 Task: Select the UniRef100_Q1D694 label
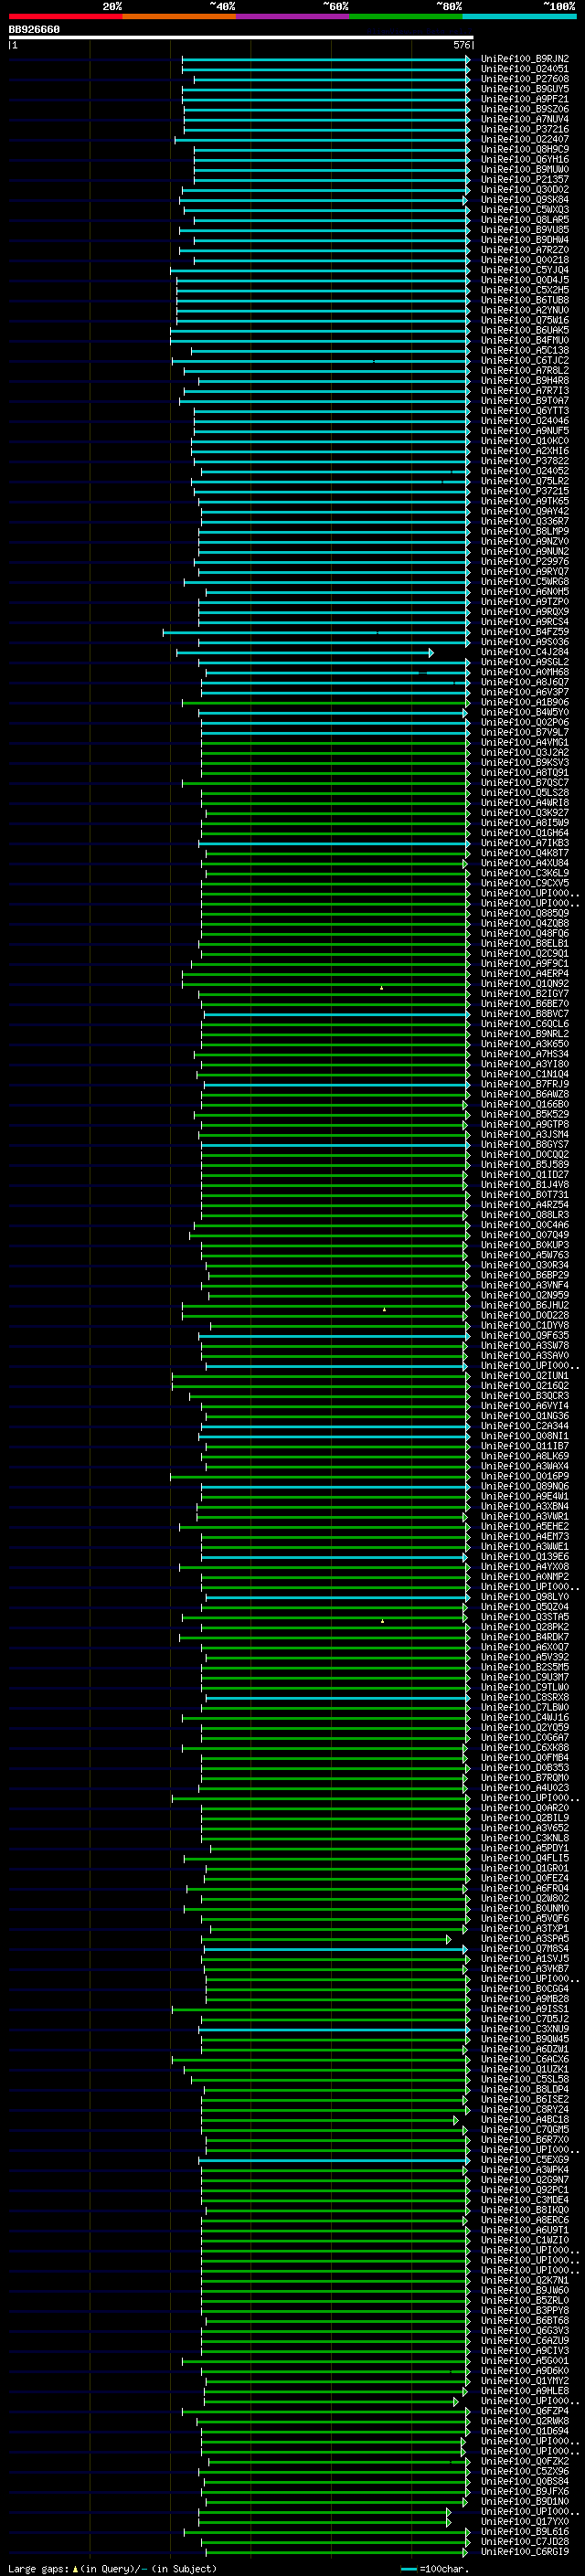pyautogui.click(x=525, y=2431)
